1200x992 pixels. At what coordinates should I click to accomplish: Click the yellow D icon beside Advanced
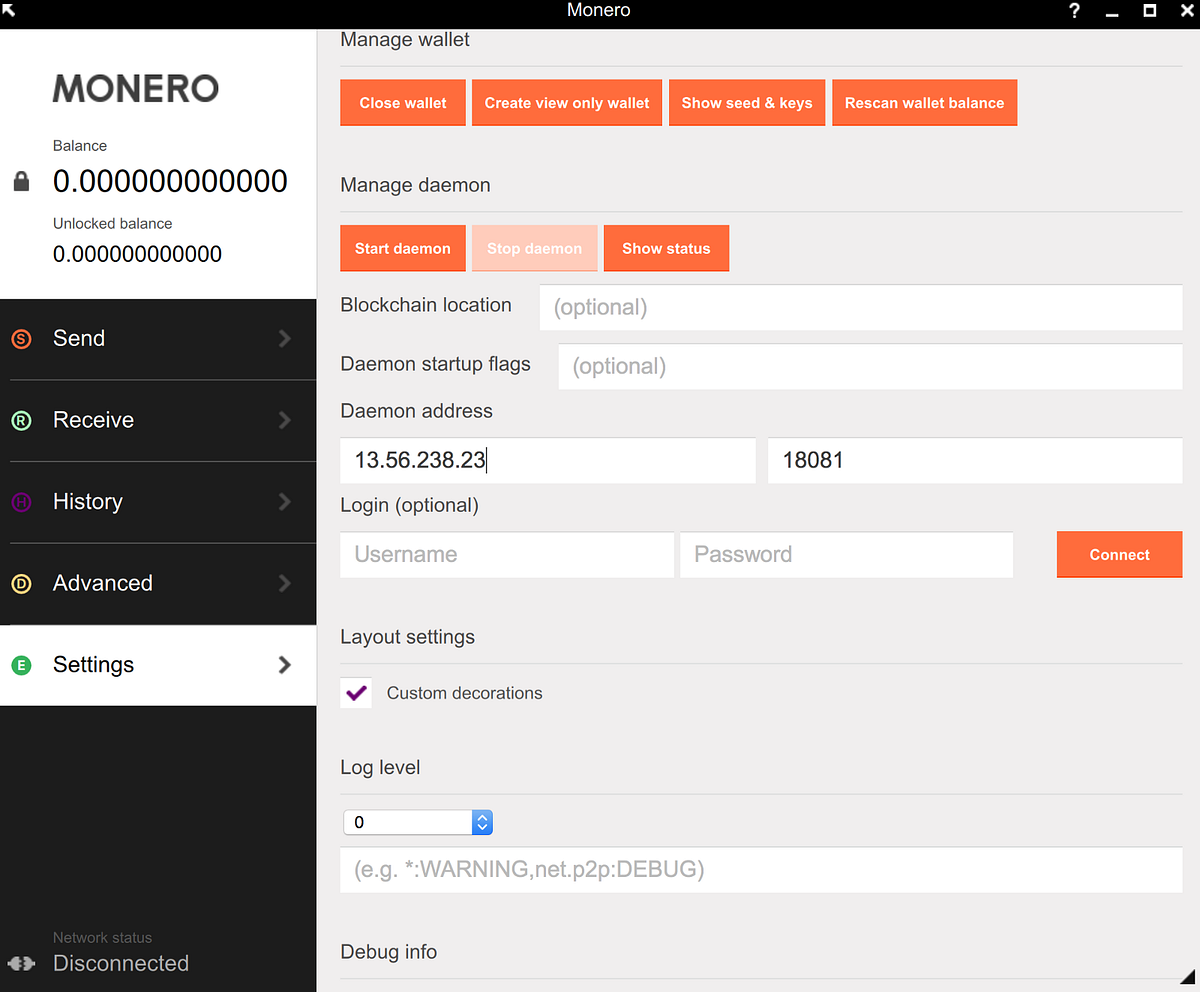pyautogui.click(x=21, y=584)
